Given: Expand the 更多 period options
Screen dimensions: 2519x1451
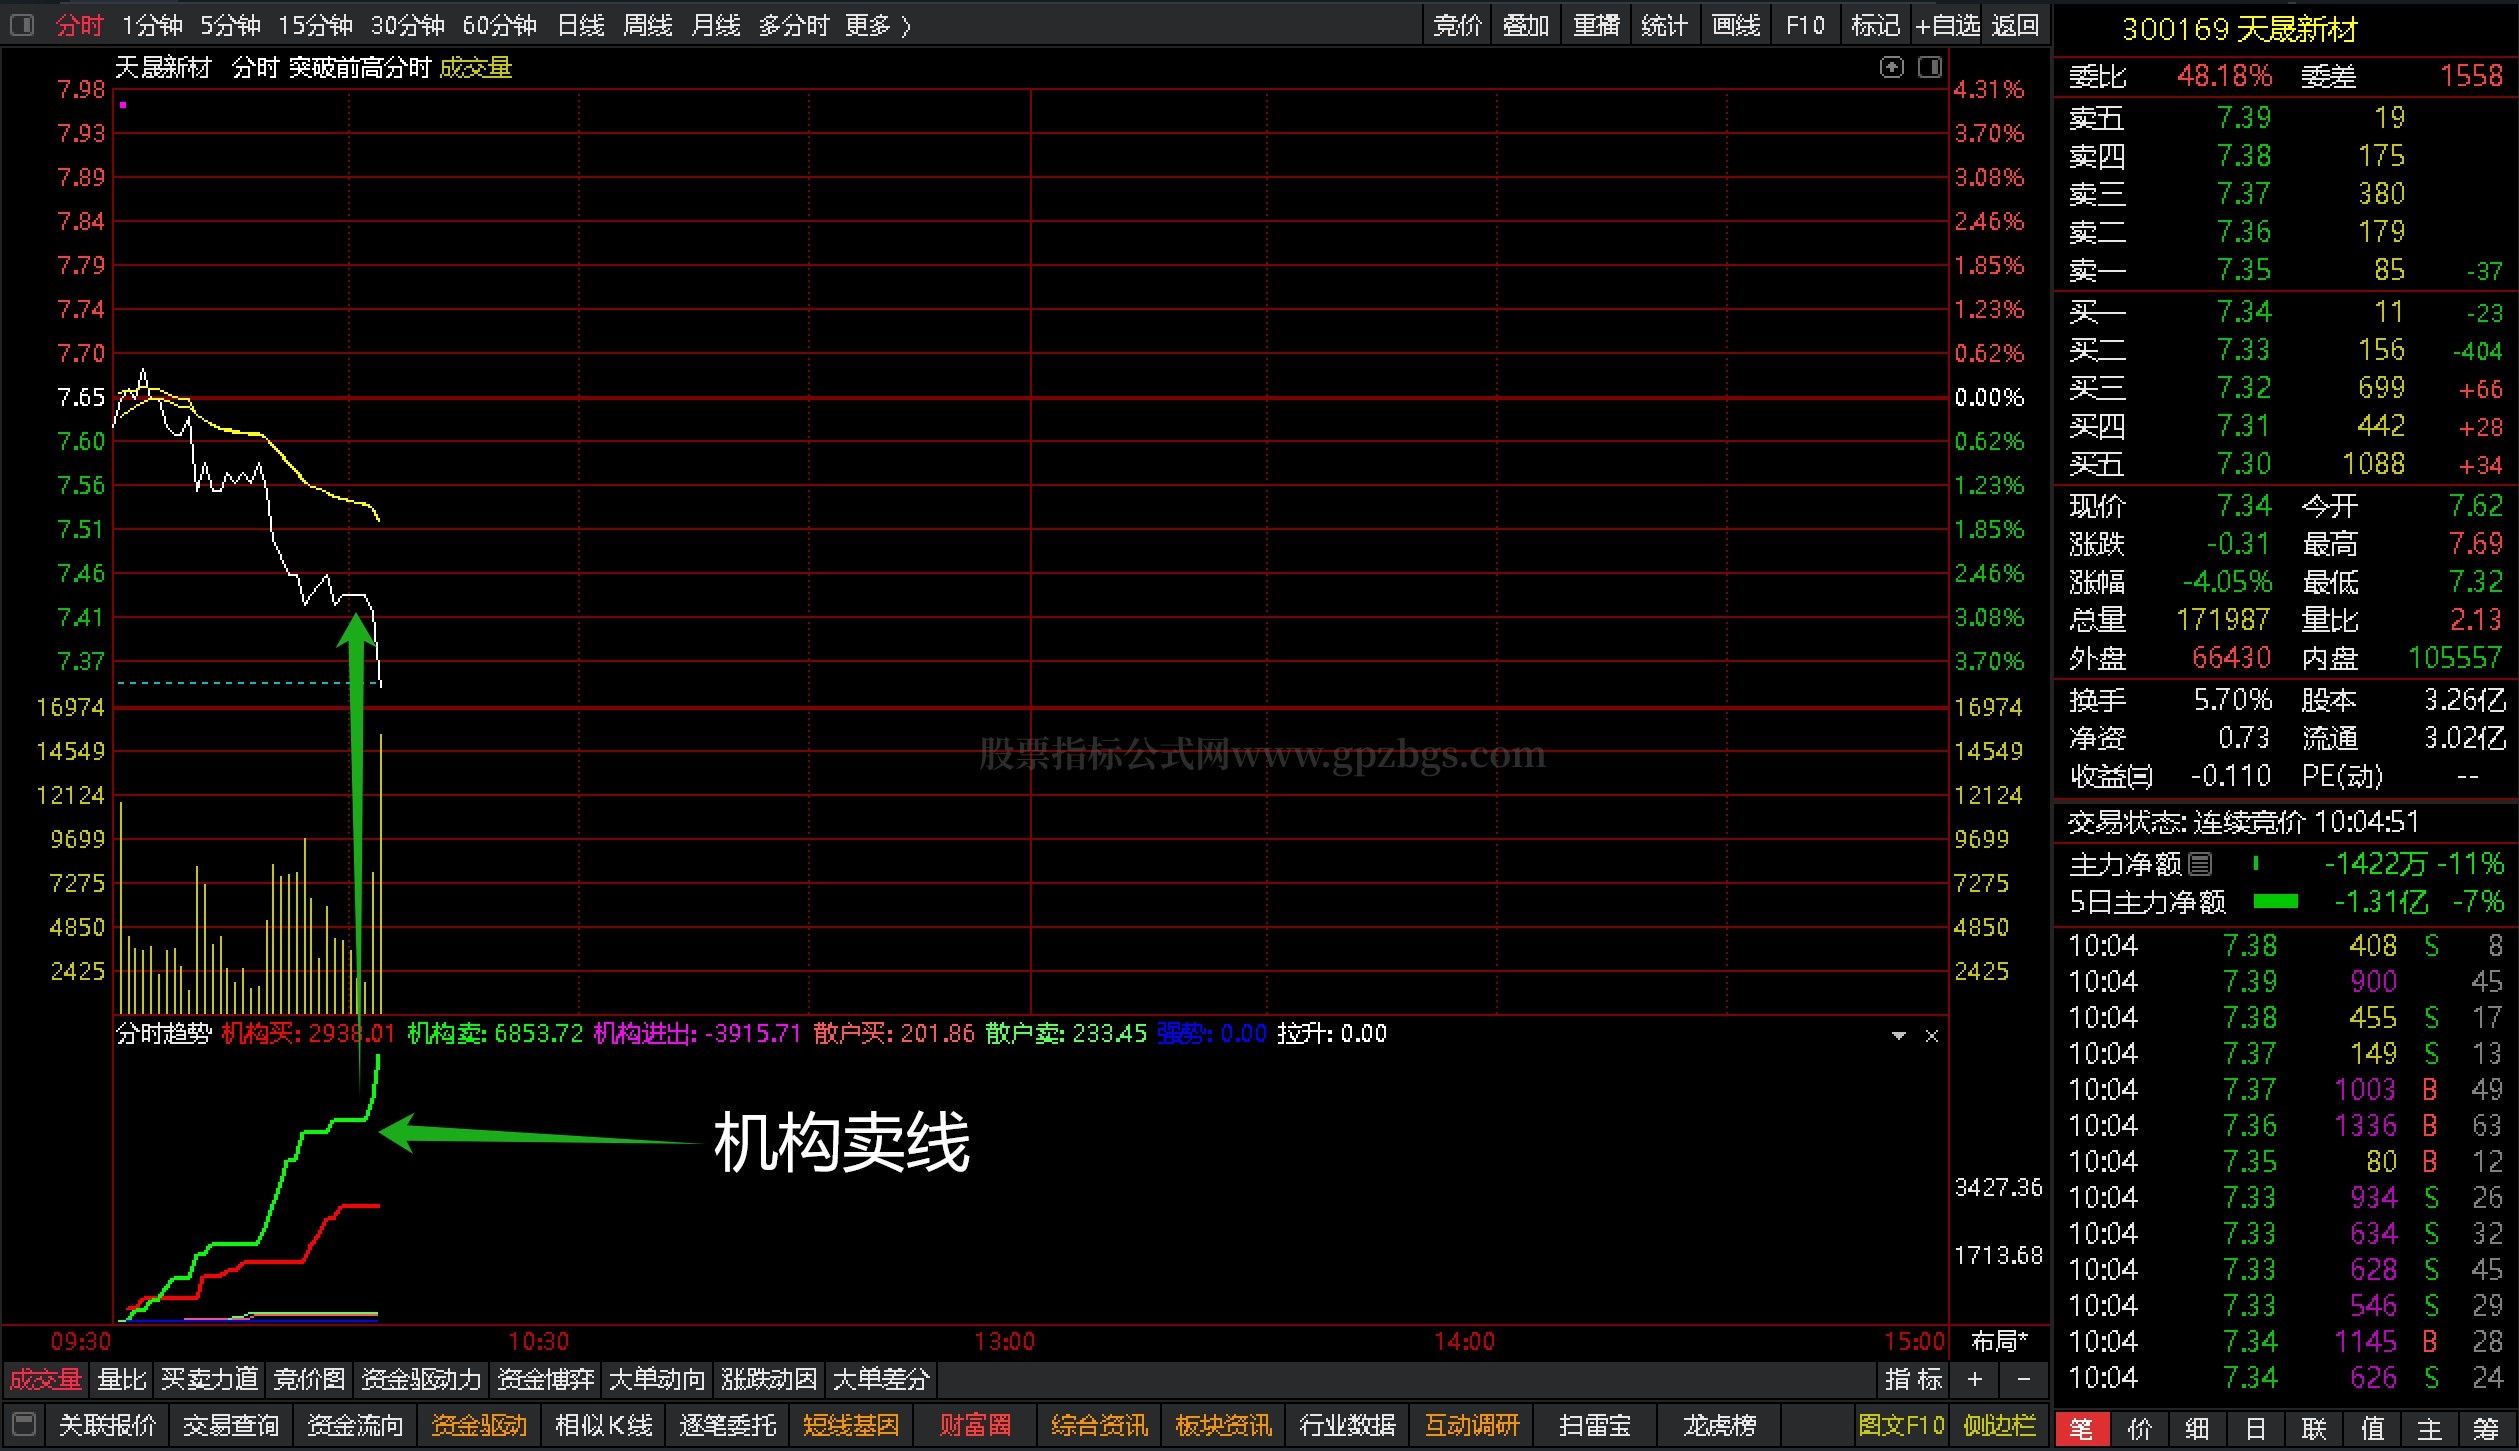Looking at the screenshot, I should click(877, 25).
